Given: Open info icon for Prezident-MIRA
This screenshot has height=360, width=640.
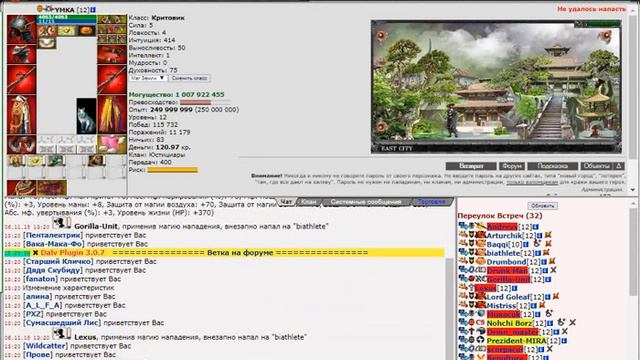Looking at the screenshot, I should (x=564, y=341).
